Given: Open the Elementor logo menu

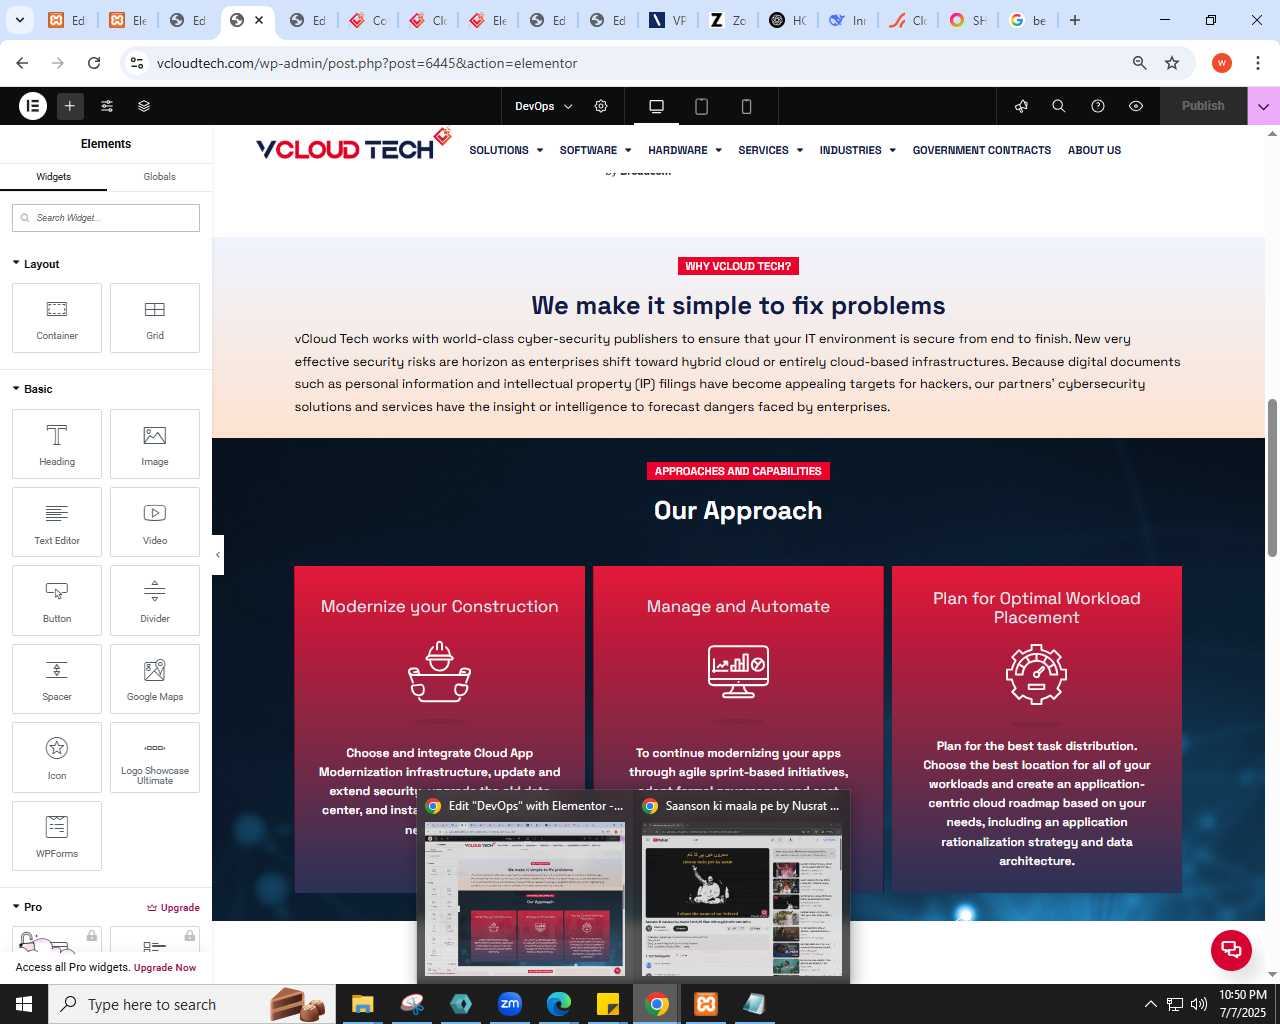Looking at the screenshot, I should (x=33, y=105).
